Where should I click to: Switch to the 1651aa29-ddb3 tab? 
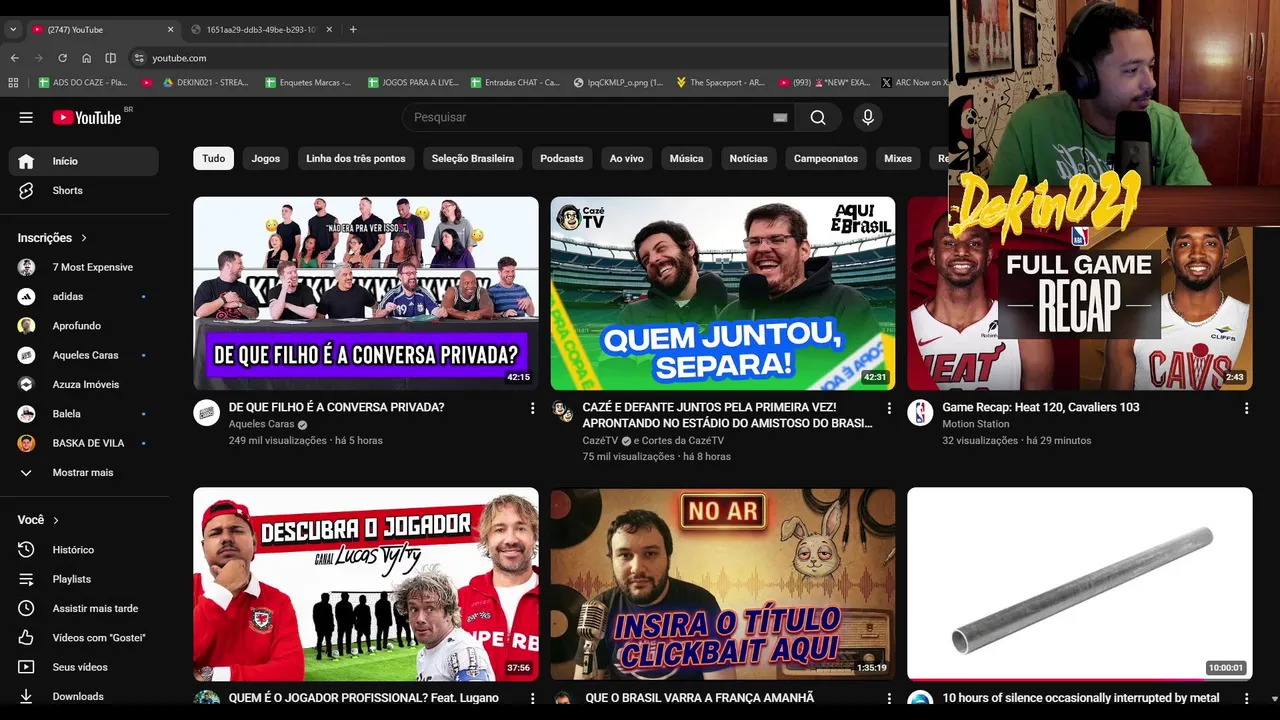tap(261, 29)
